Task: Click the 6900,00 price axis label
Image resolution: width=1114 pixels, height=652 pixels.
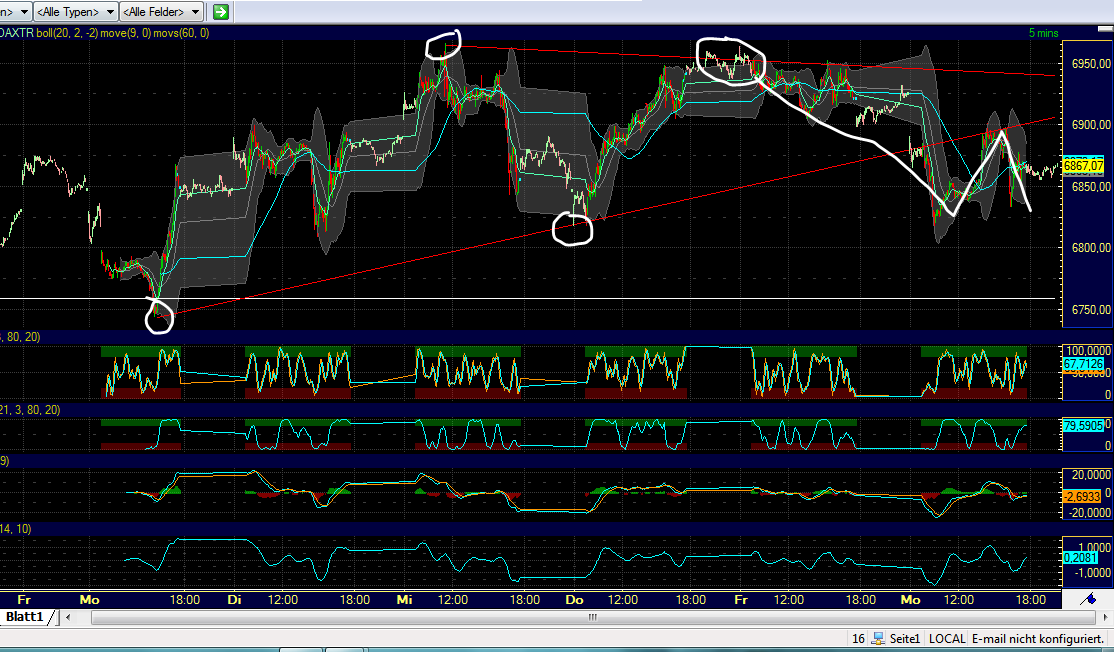Action: [x=1091, y=125]
